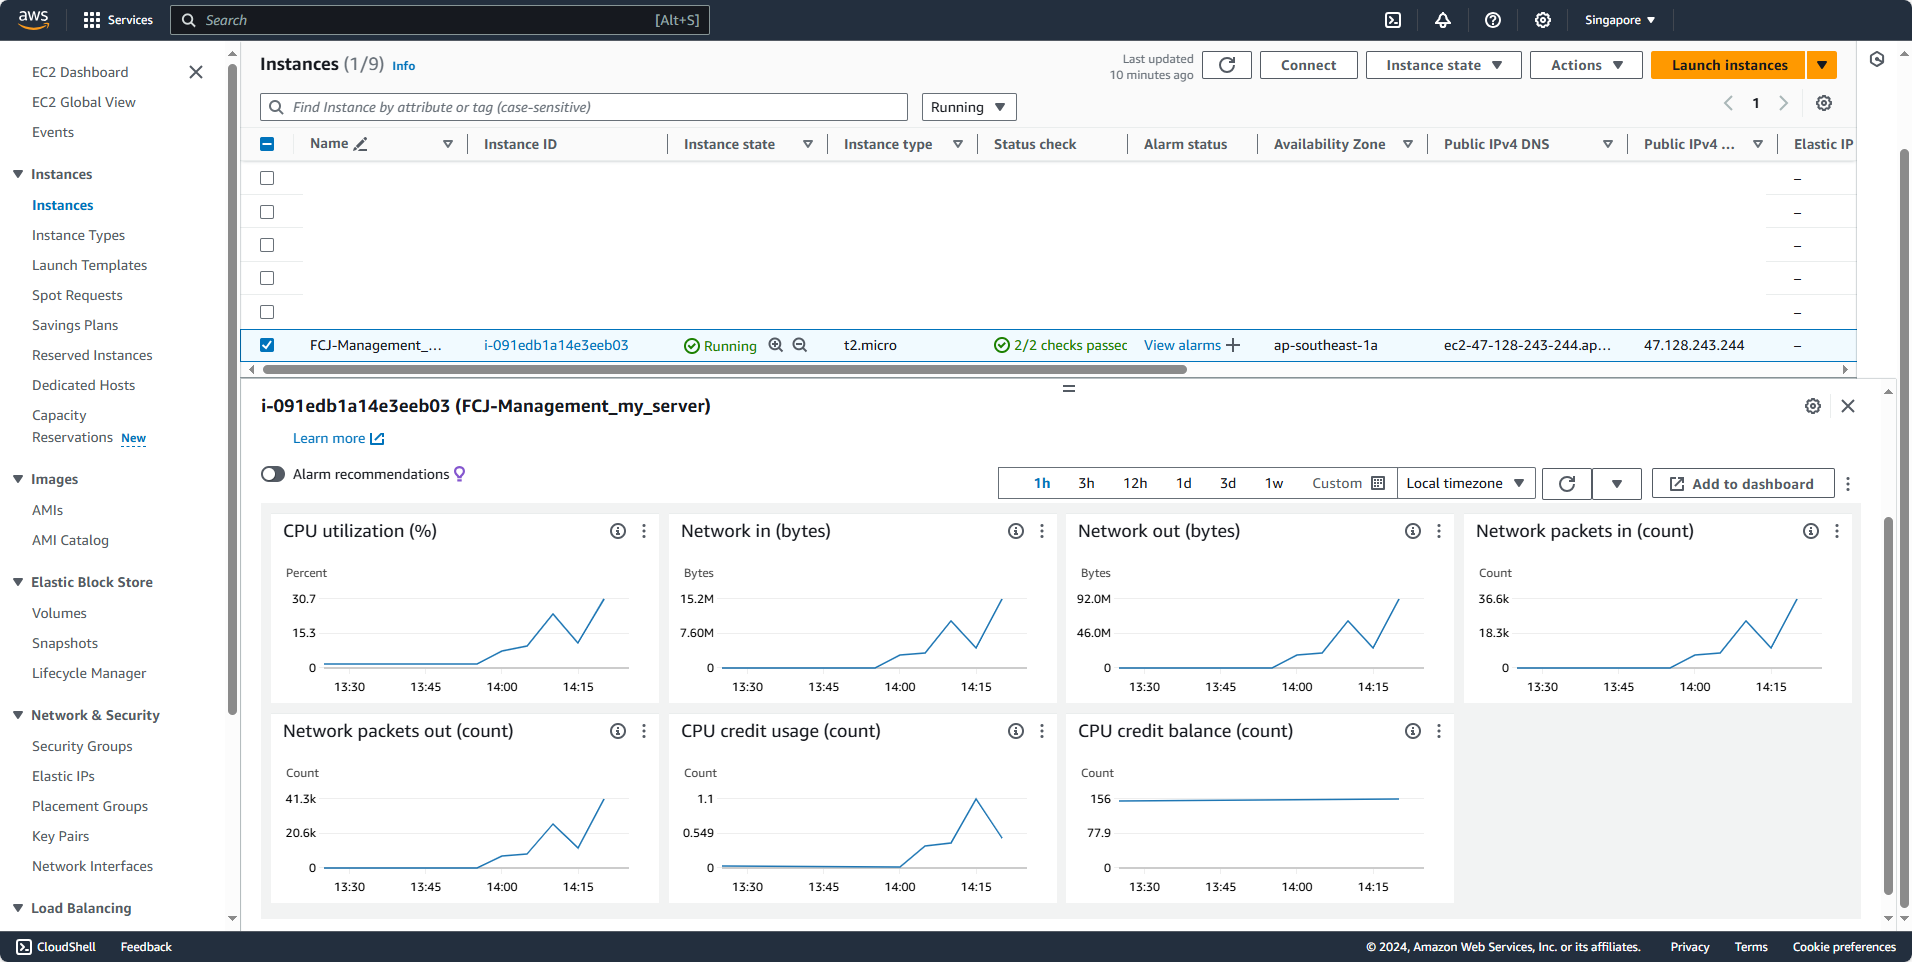Add alarm plus icon beside View alarms
Screen dimensions: 1912x962
coord(1233,345)
